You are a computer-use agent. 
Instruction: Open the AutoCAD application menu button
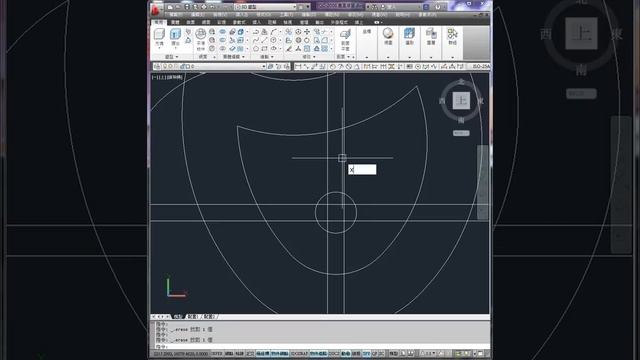tap(155, 10)
